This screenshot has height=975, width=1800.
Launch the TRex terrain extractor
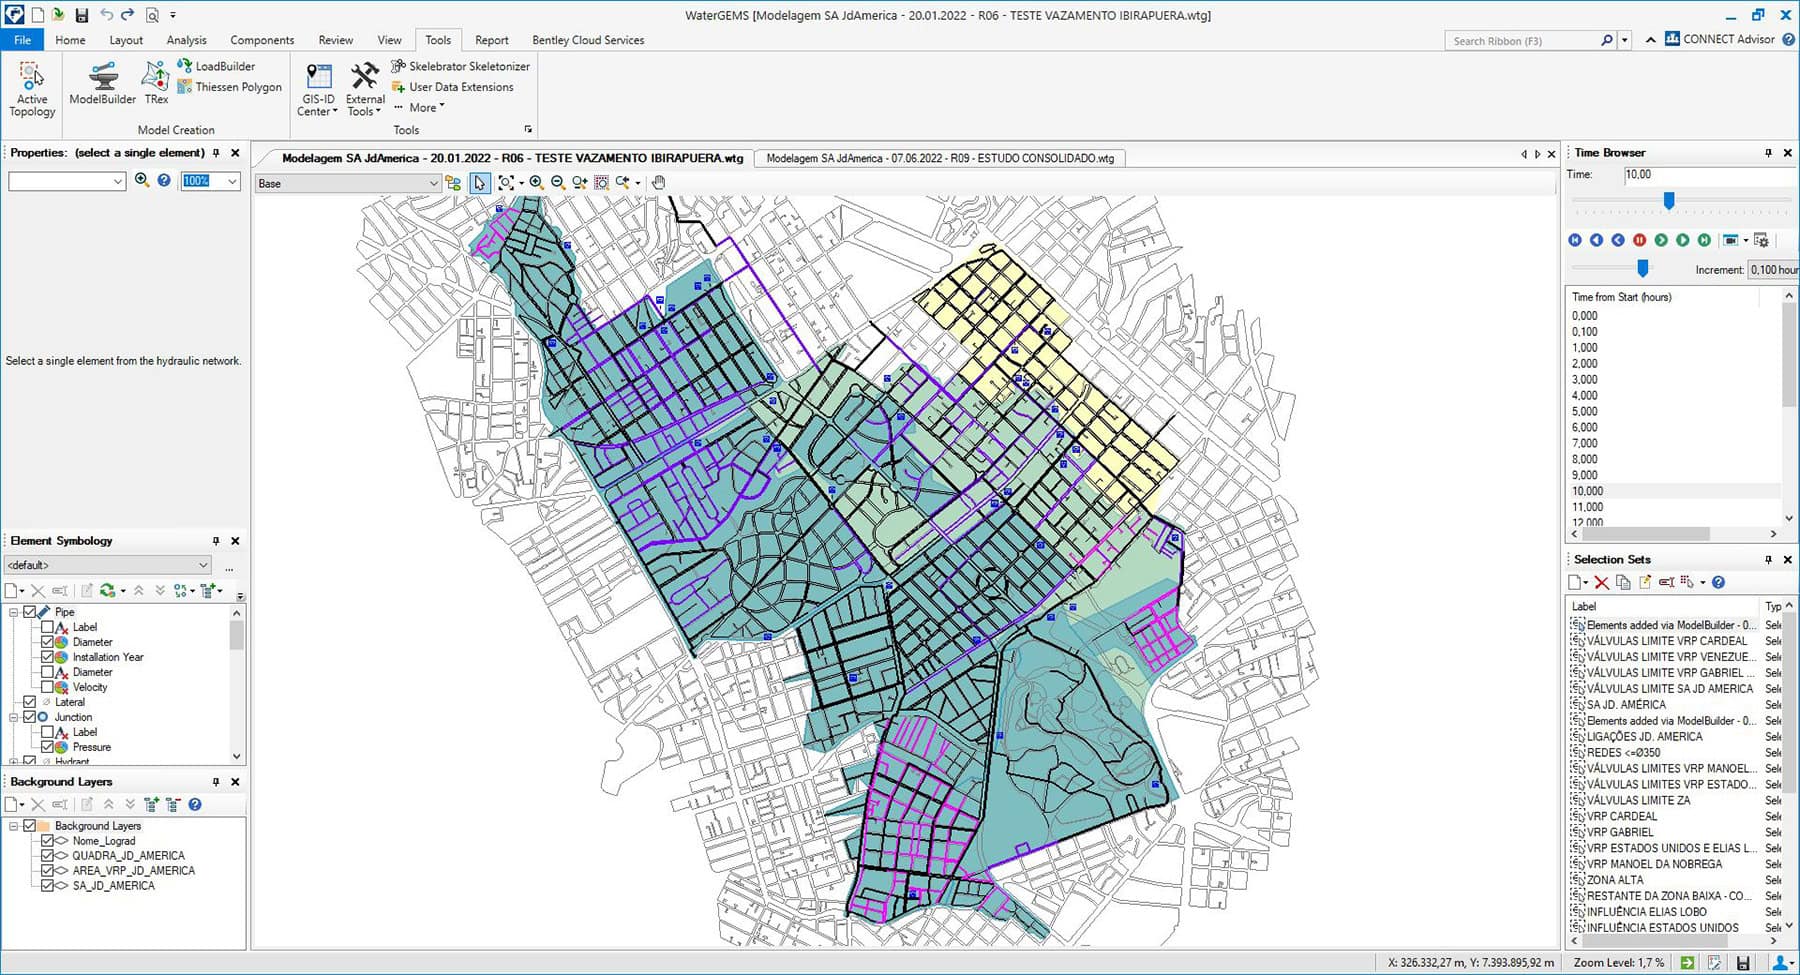(156, 83)
